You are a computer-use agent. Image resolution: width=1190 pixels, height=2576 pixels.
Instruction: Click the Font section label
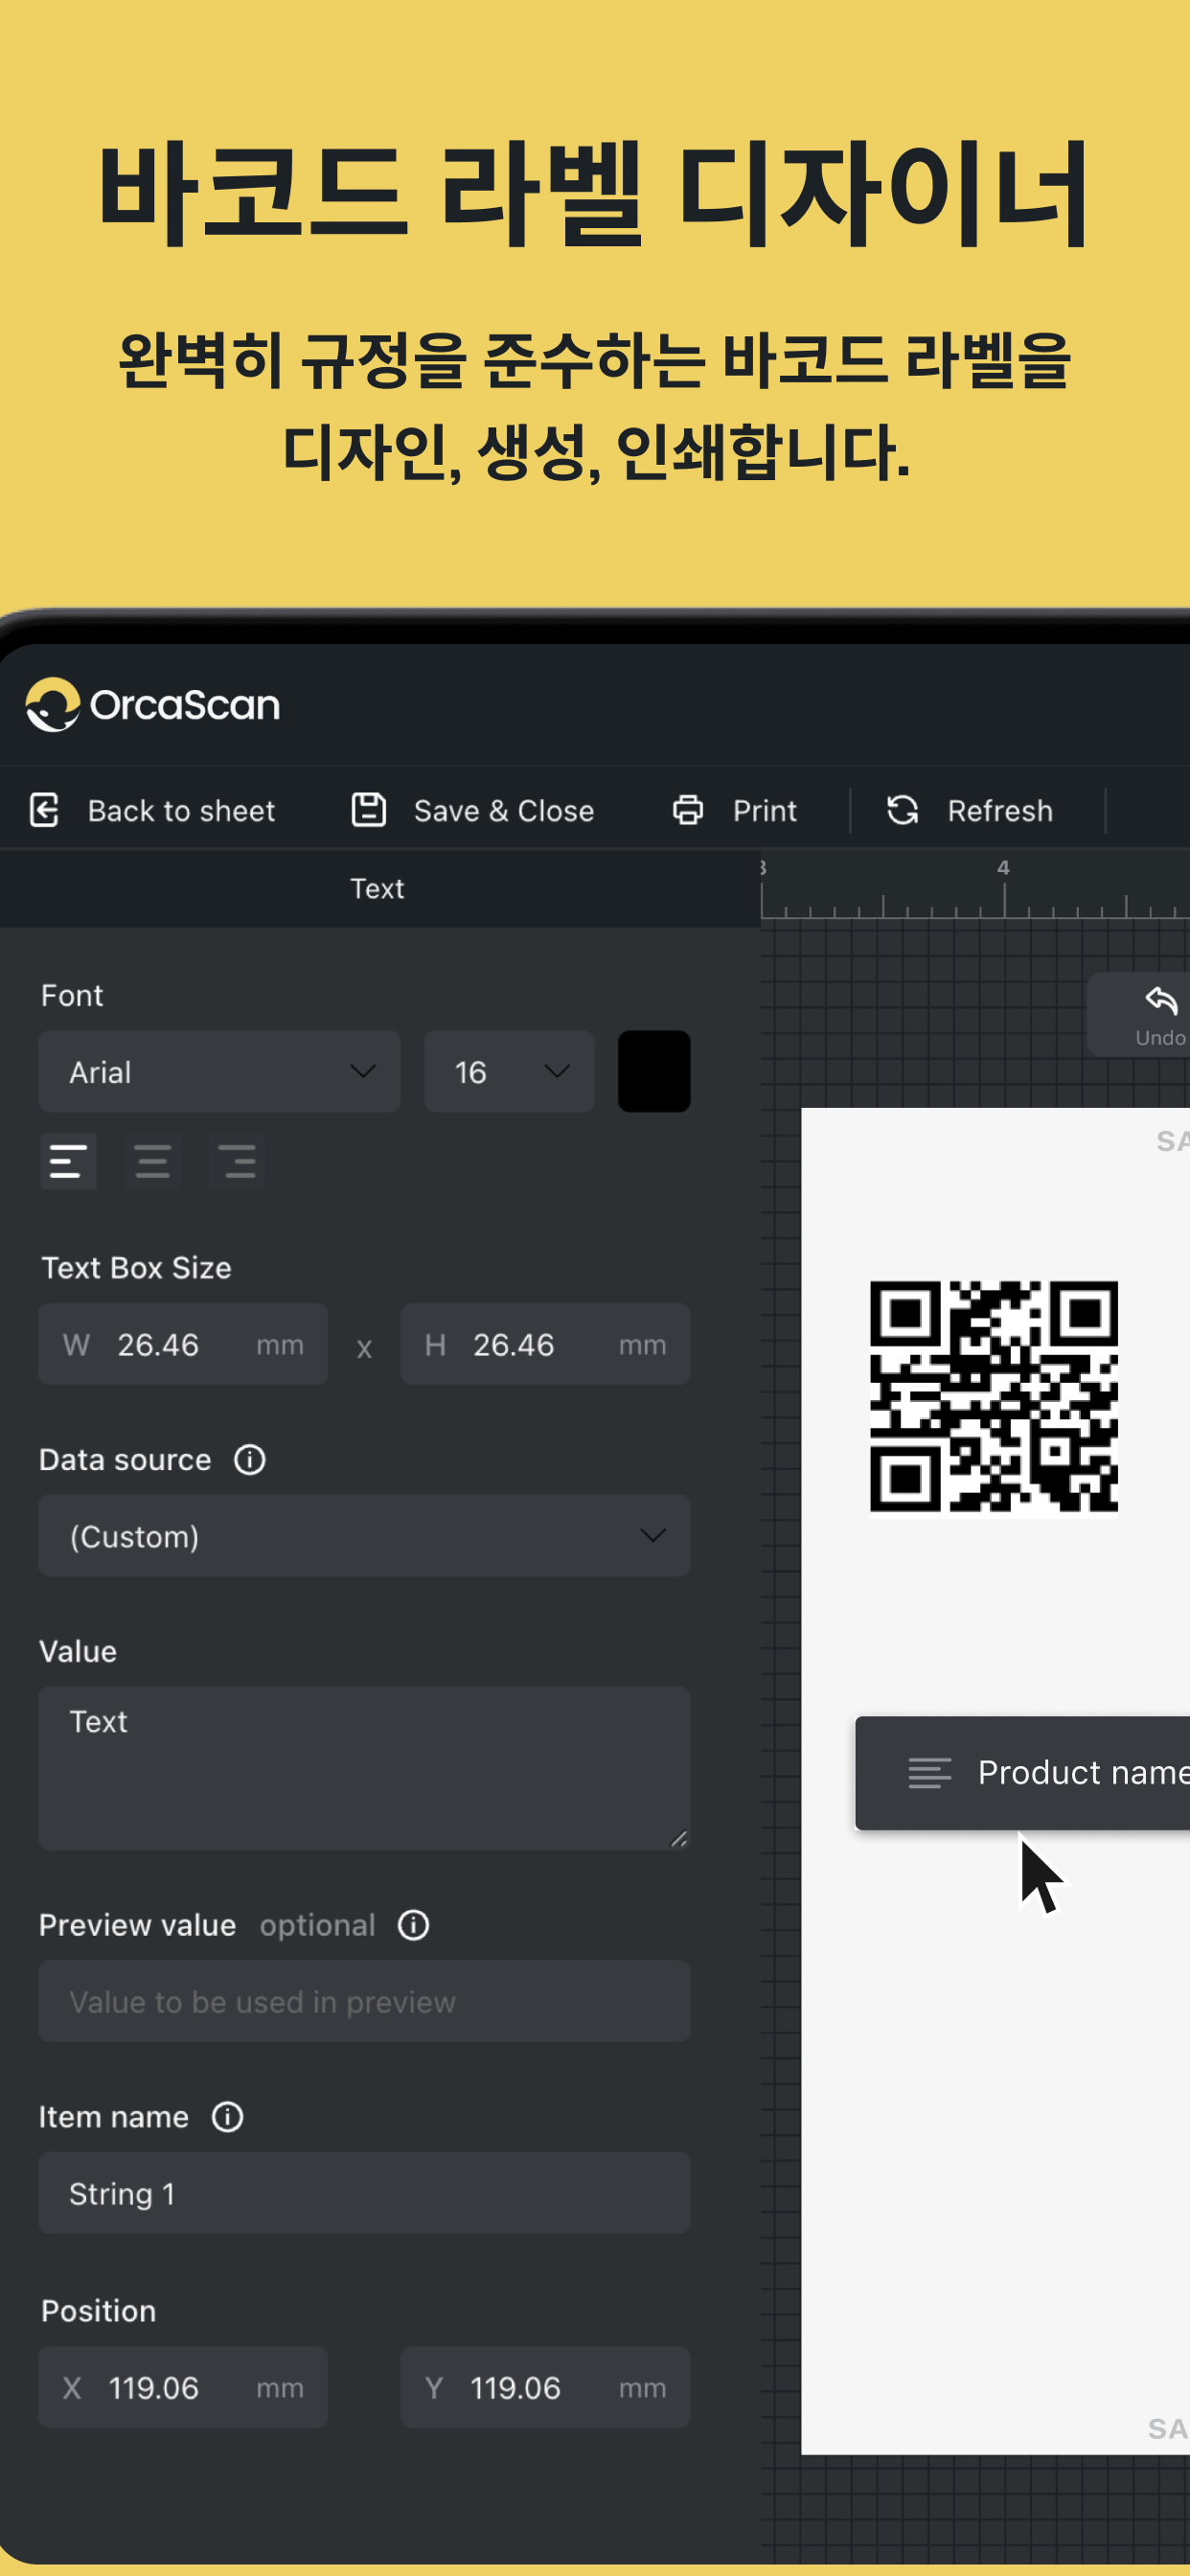pyautogui.click(x=72, y=995)
